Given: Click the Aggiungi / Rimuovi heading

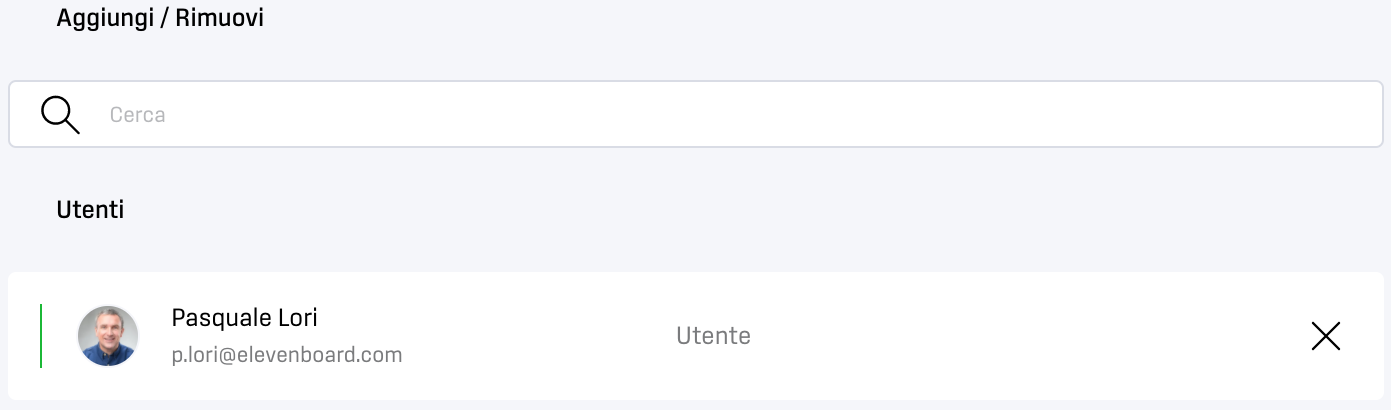Looking at the screenshot, I should [x=160, y=18].
